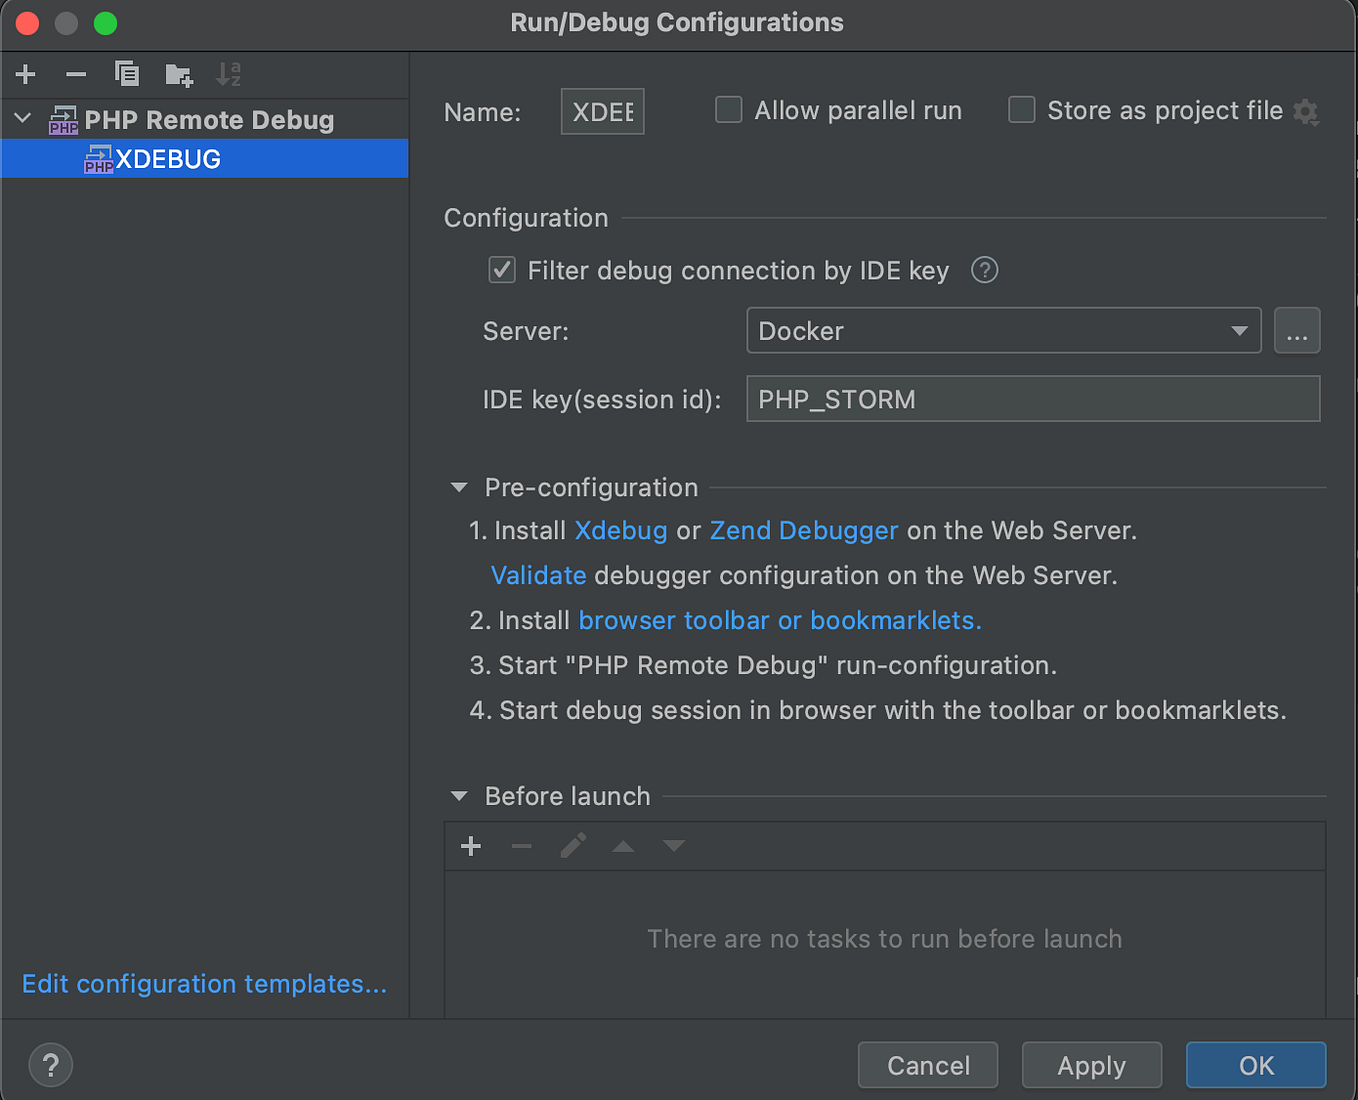This screenshot has height=1100, width=1358.
Task: Click the help icon near IDE key filter
Action: click(x=983, y=270)
